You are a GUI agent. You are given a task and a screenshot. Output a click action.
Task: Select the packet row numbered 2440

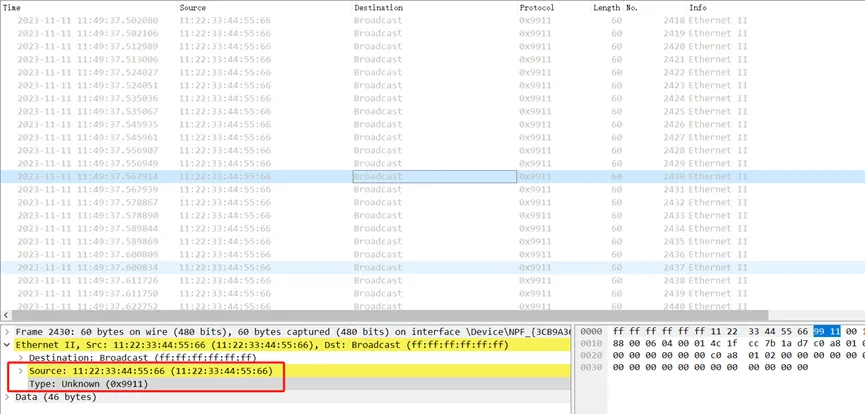click(300, 306)
